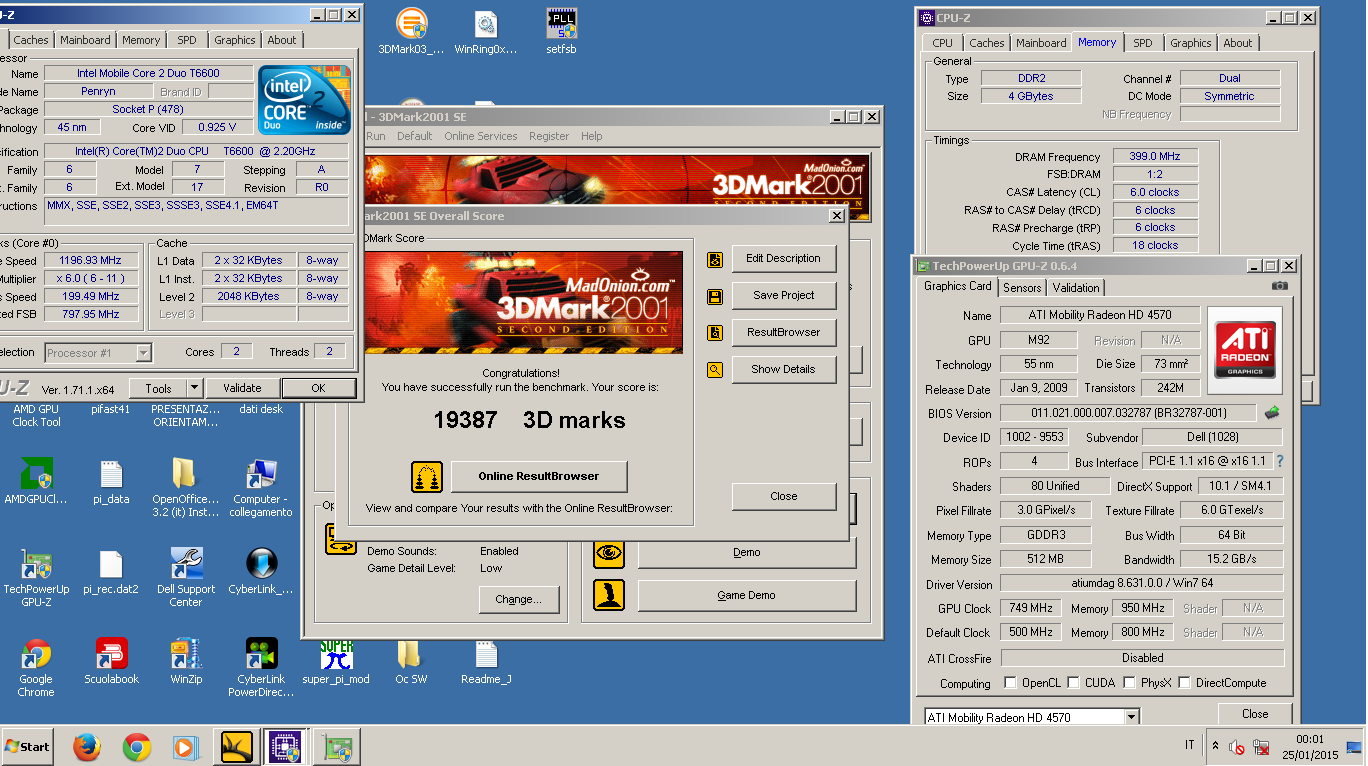The image size is (1368, 766).
Task: Switch to the Sensors tab in GPU-Z
Action: [x=1022, y=287]
